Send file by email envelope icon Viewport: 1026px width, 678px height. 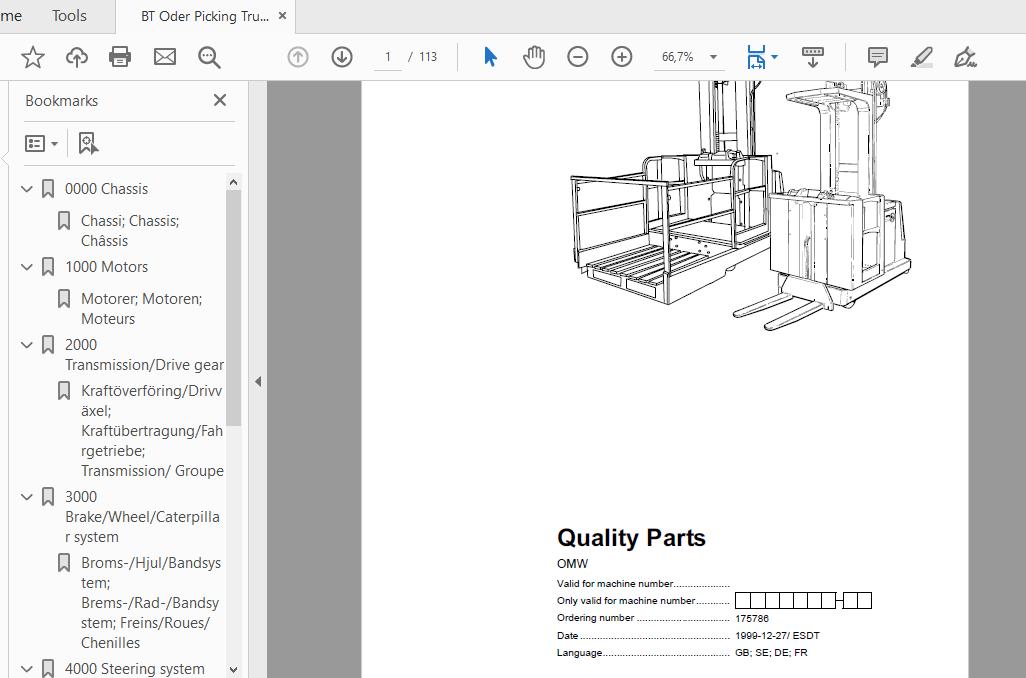(x=165, y=57)
